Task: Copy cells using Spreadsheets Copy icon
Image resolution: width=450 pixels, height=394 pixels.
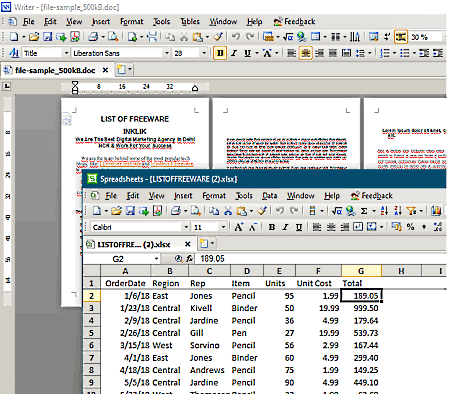Action: (x=214, y=211)
